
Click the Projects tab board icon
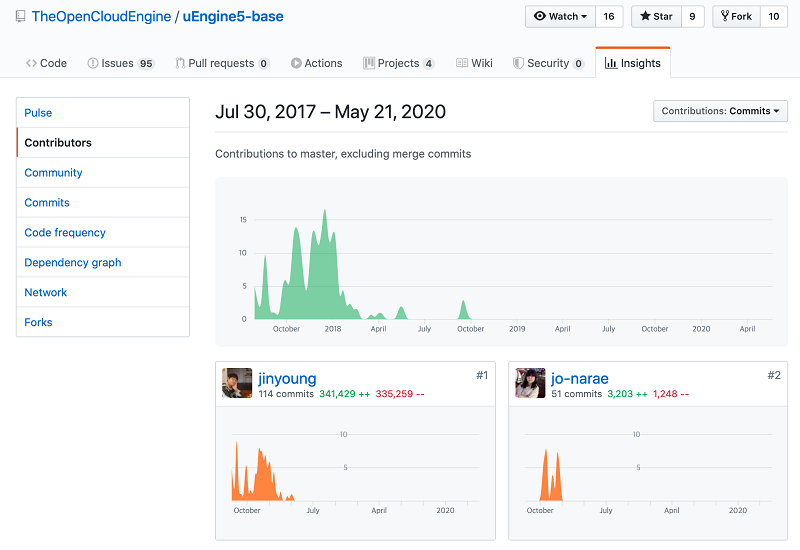pos(368,63)
